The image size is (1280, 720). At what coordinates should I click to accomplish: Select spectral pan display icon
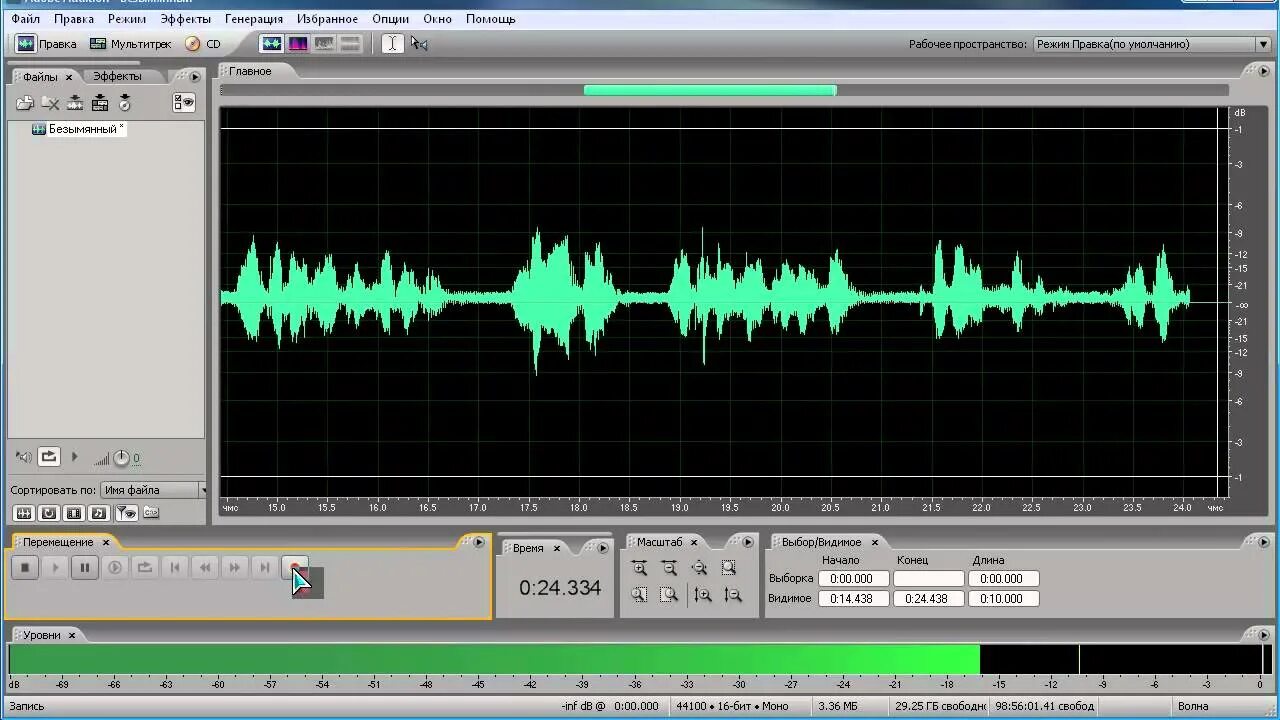(324, 44)
